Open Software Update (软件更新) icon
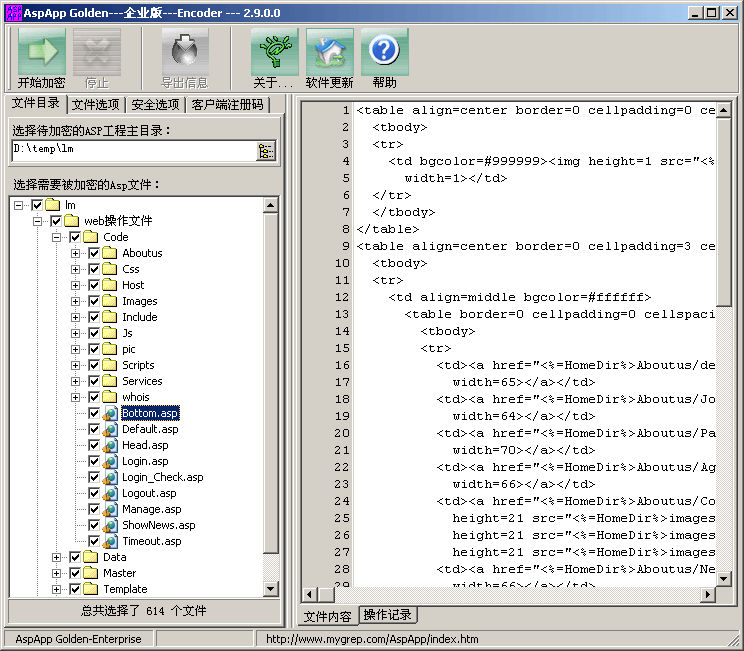744x651 pixels. point(329,52)
